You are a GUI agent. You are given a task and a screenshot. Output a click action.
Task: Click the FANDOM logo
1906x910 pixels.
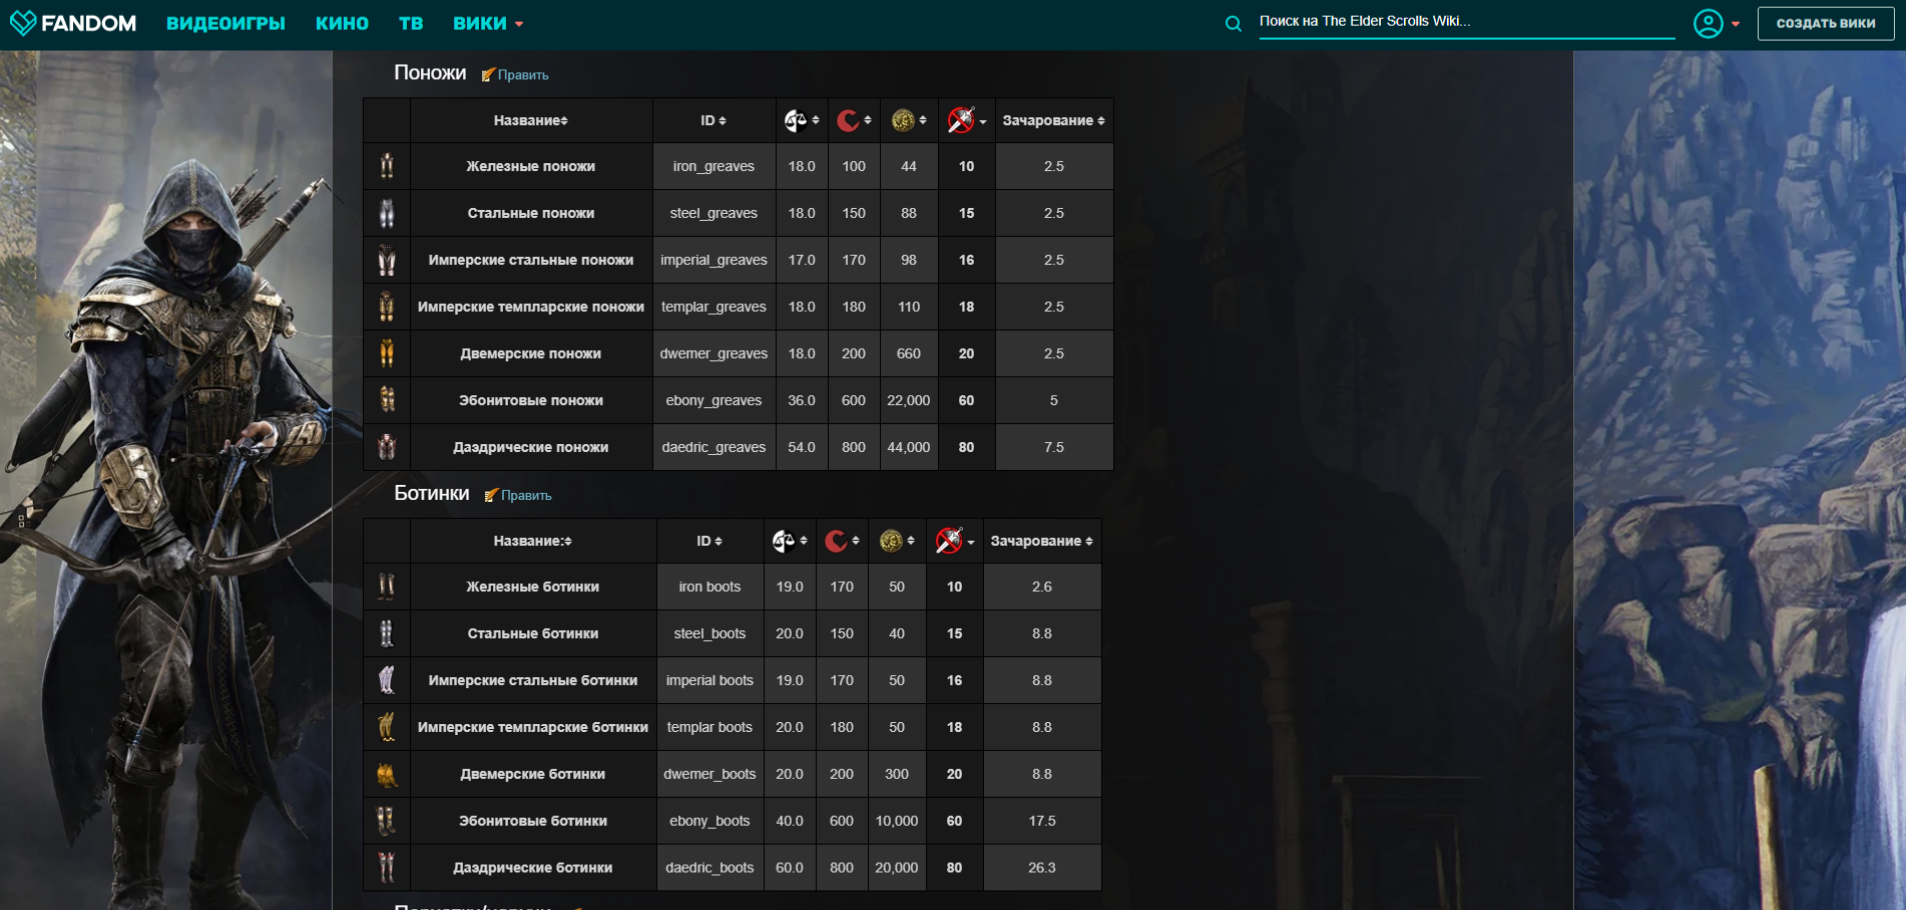click(72, 22)
